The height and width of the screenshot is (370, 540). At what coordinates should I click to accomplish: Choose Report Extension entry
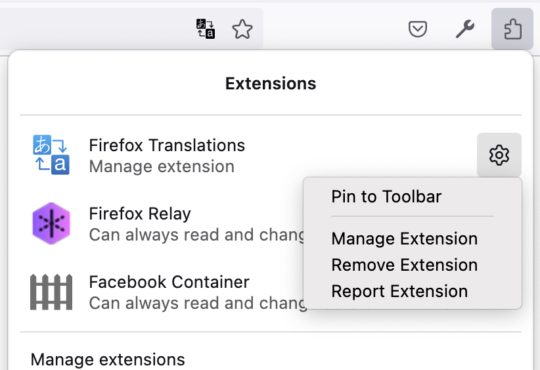coord(399,291)
